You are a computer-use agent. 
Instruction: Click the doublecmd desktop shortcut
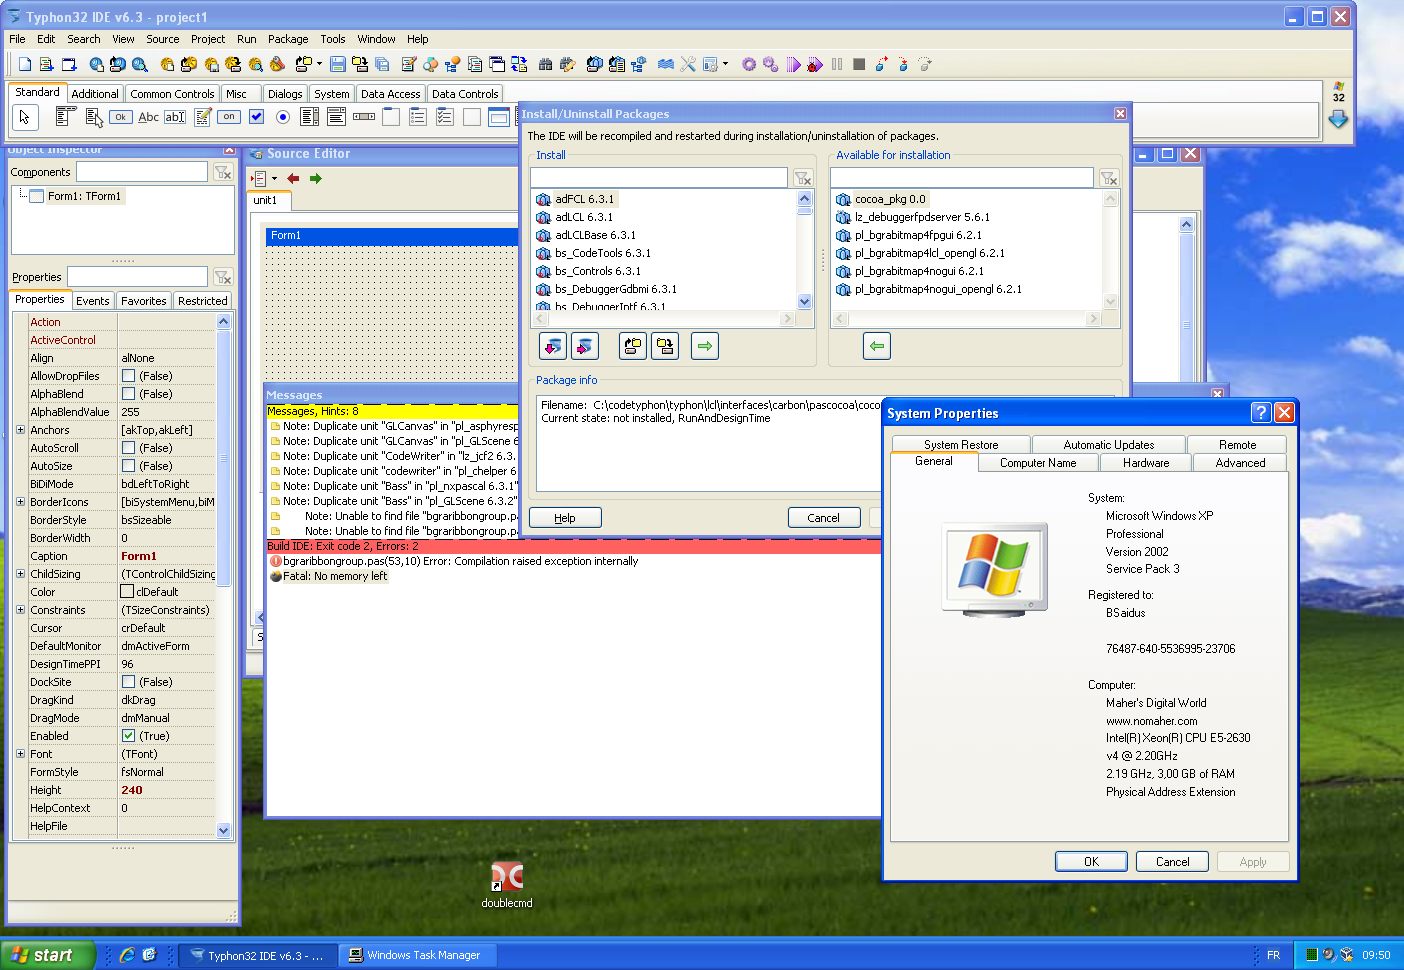(507, 884)
